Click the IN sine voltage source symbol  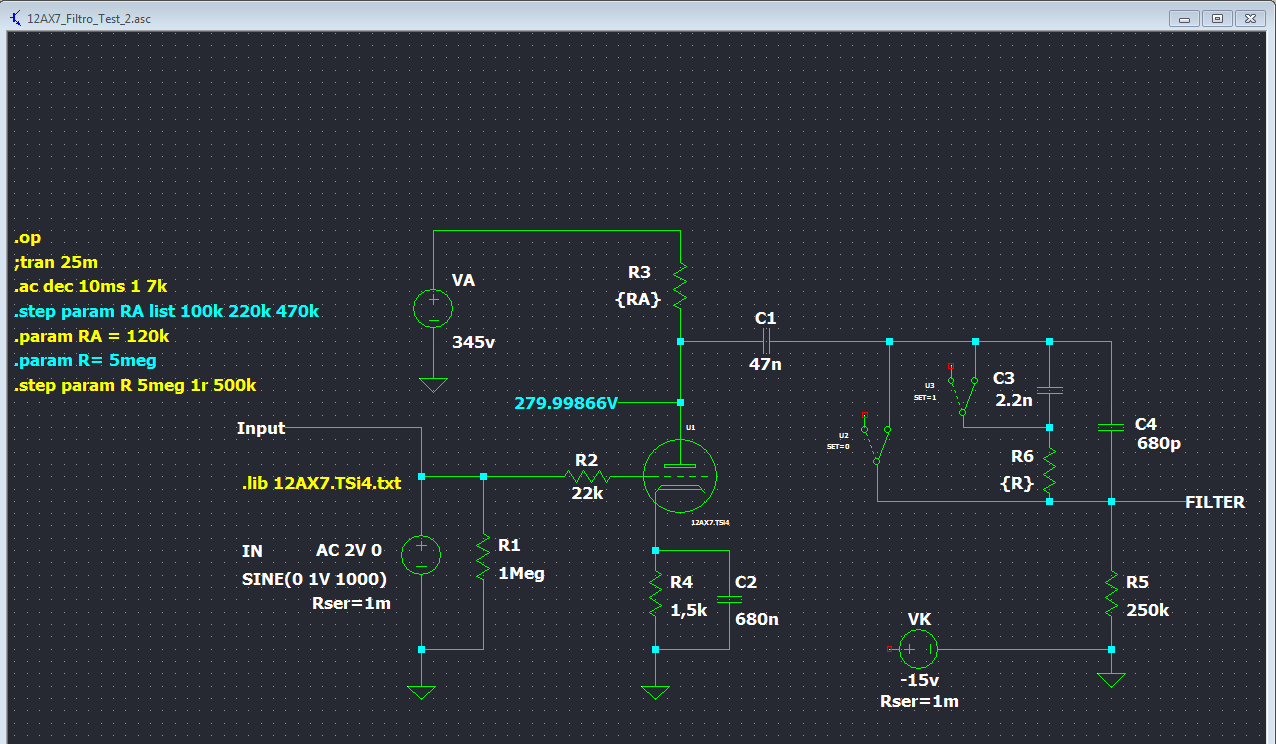[x=421, y=553]
